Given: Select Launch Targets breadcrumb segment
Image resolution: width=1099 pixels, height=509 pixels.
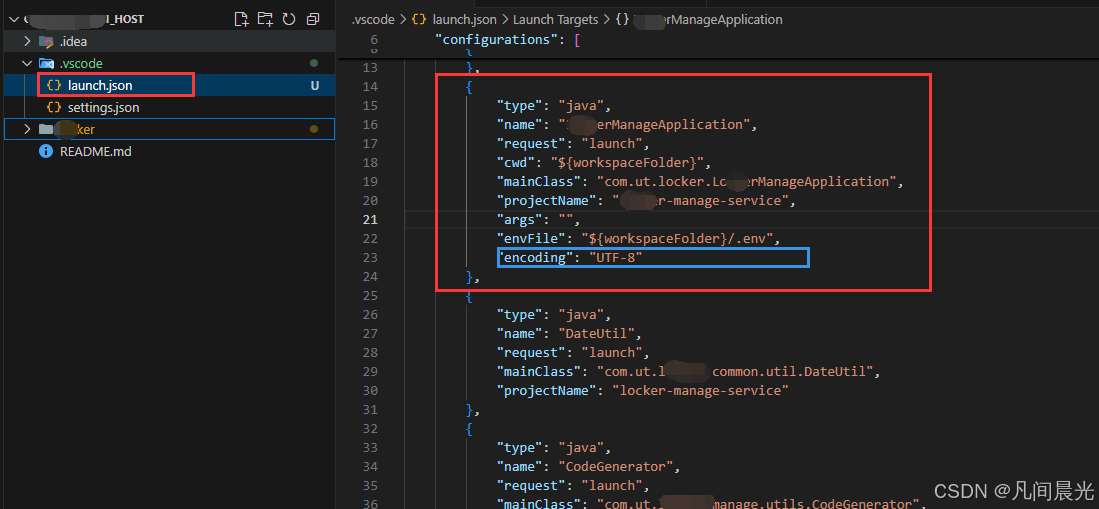Looking at the screenshot, I should 556,20.
